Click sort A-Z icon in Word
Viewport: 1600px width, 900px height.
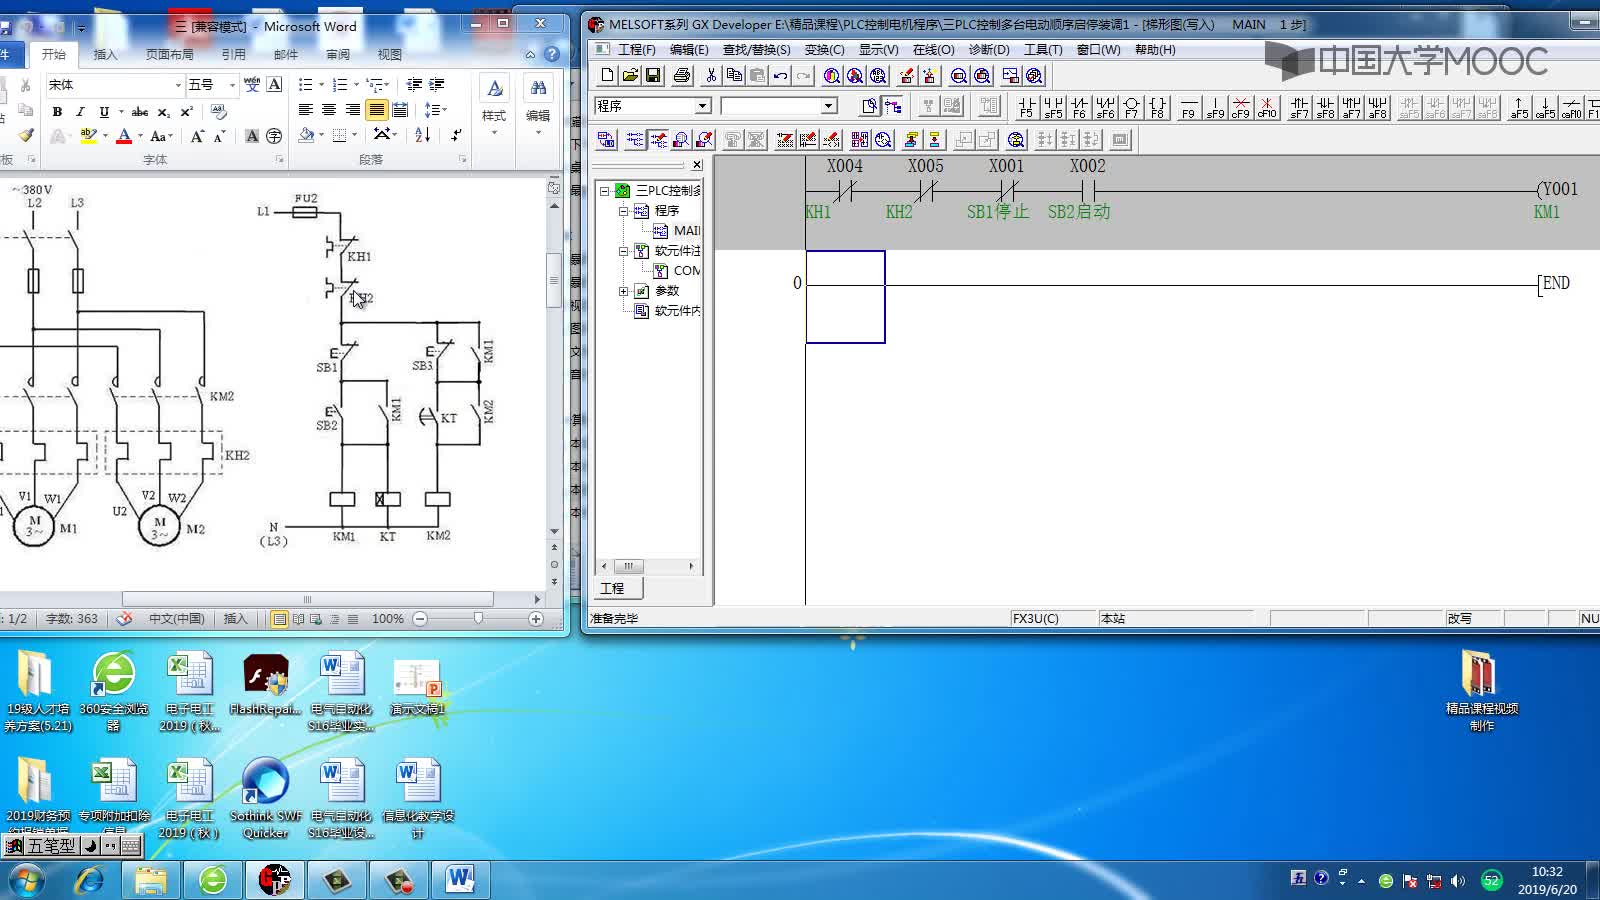423,135
